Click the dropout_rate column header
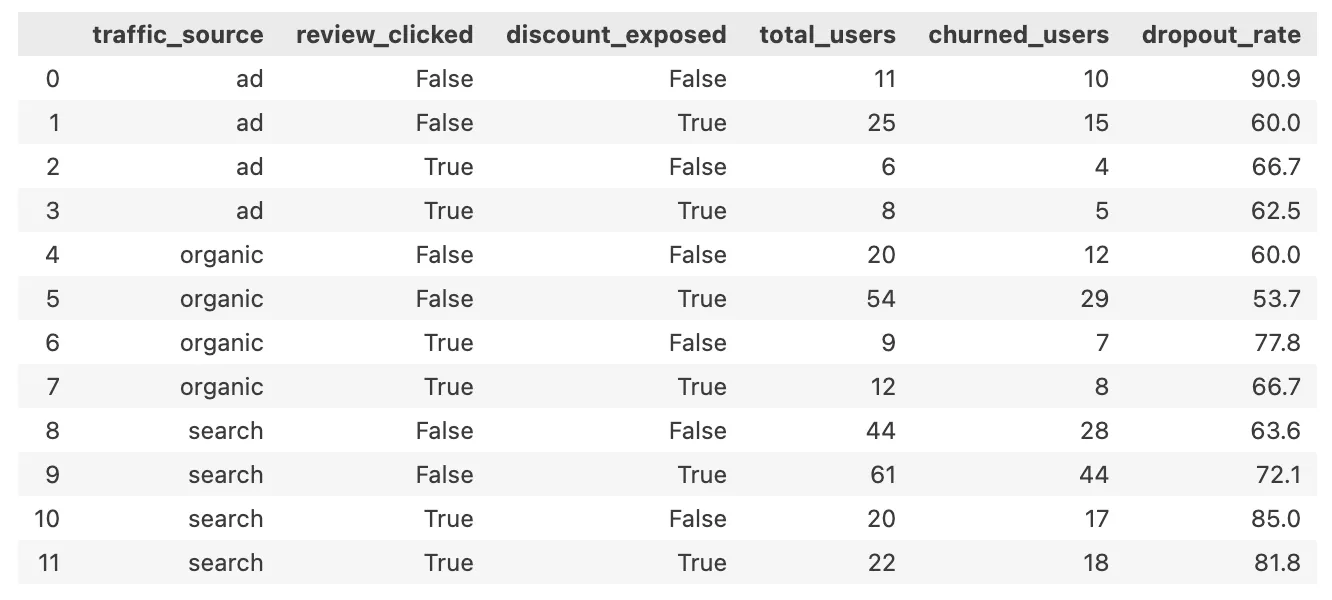Screen dimensions: 1332x600 1221,35
